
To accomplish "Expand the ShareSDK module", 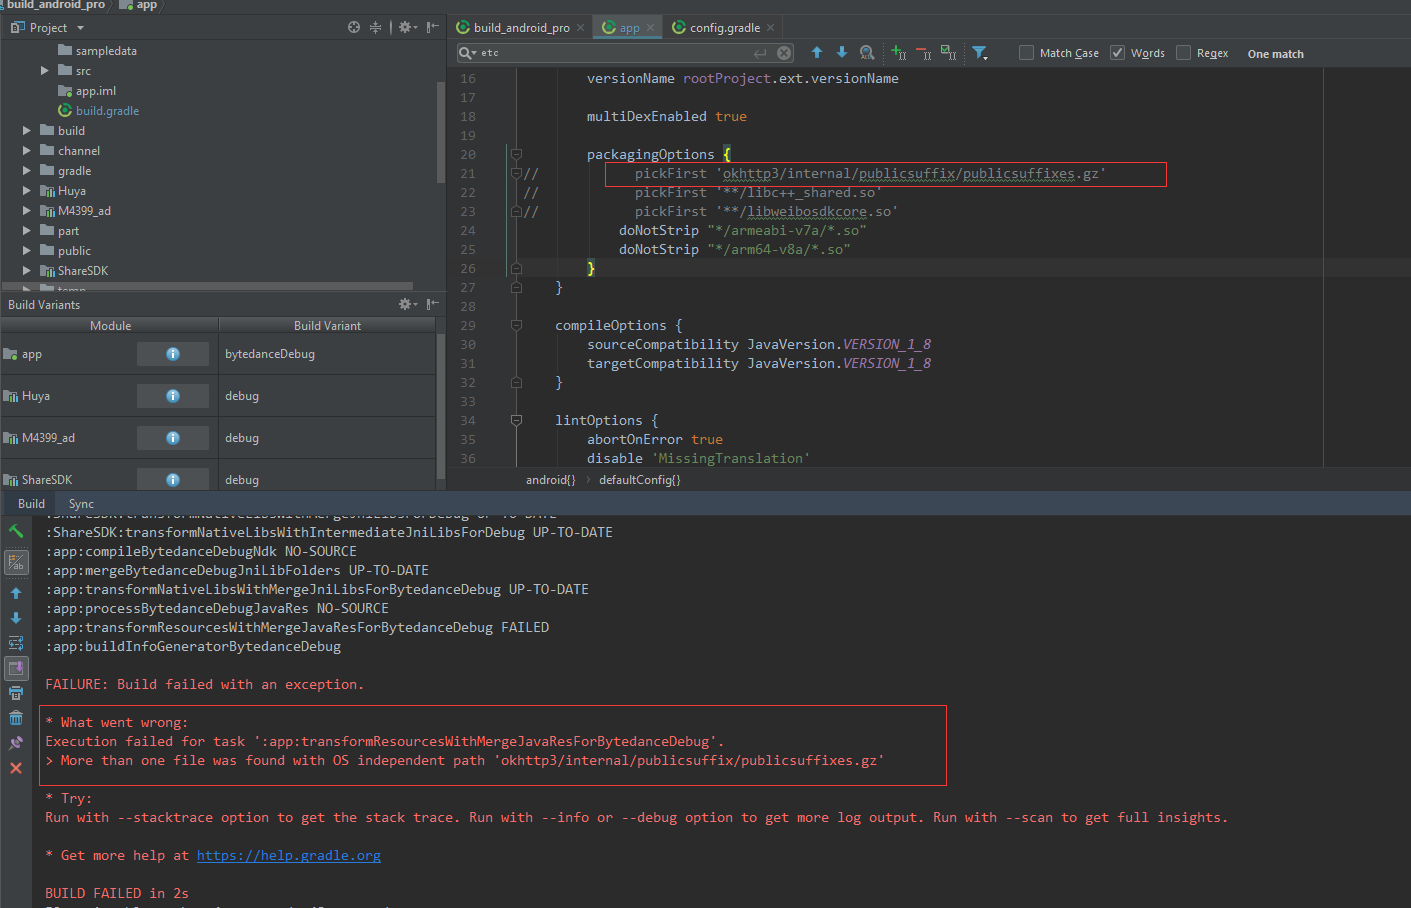I will (26, 271).
